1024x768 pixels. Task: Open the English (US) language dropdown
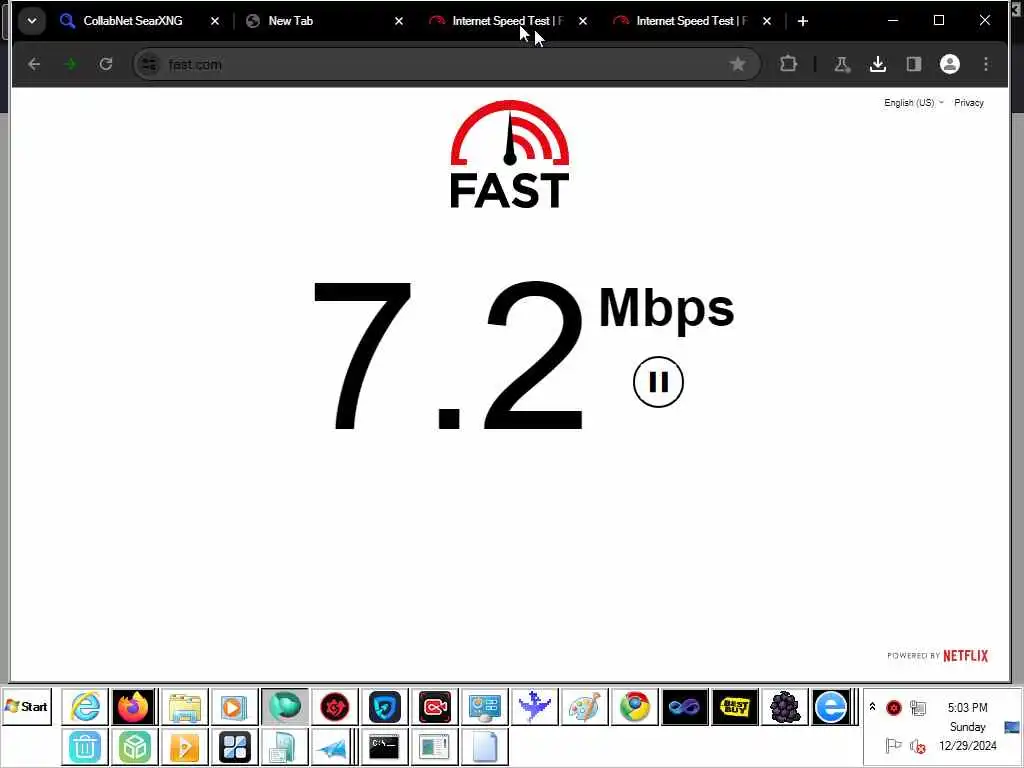913,103
